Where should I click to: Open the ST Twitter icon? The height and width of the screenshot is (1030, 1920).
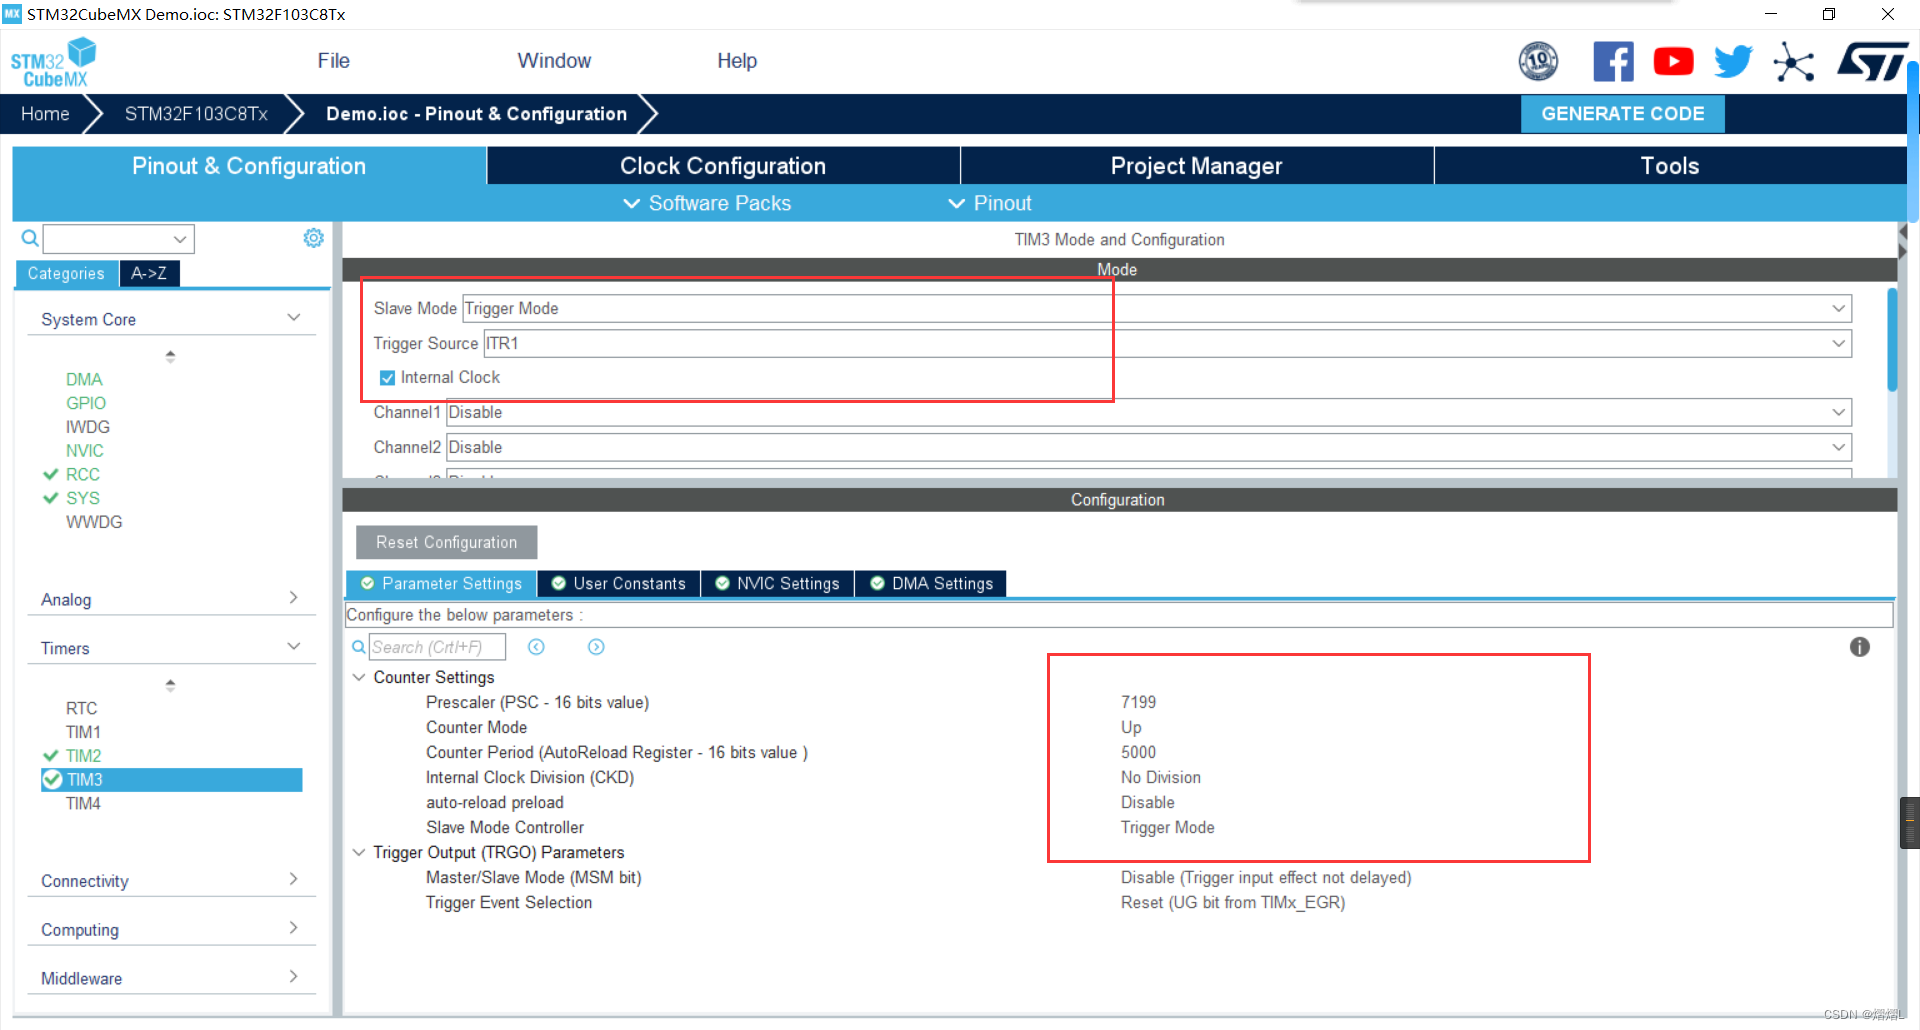pyautogui.click(x=1733, y=61)
